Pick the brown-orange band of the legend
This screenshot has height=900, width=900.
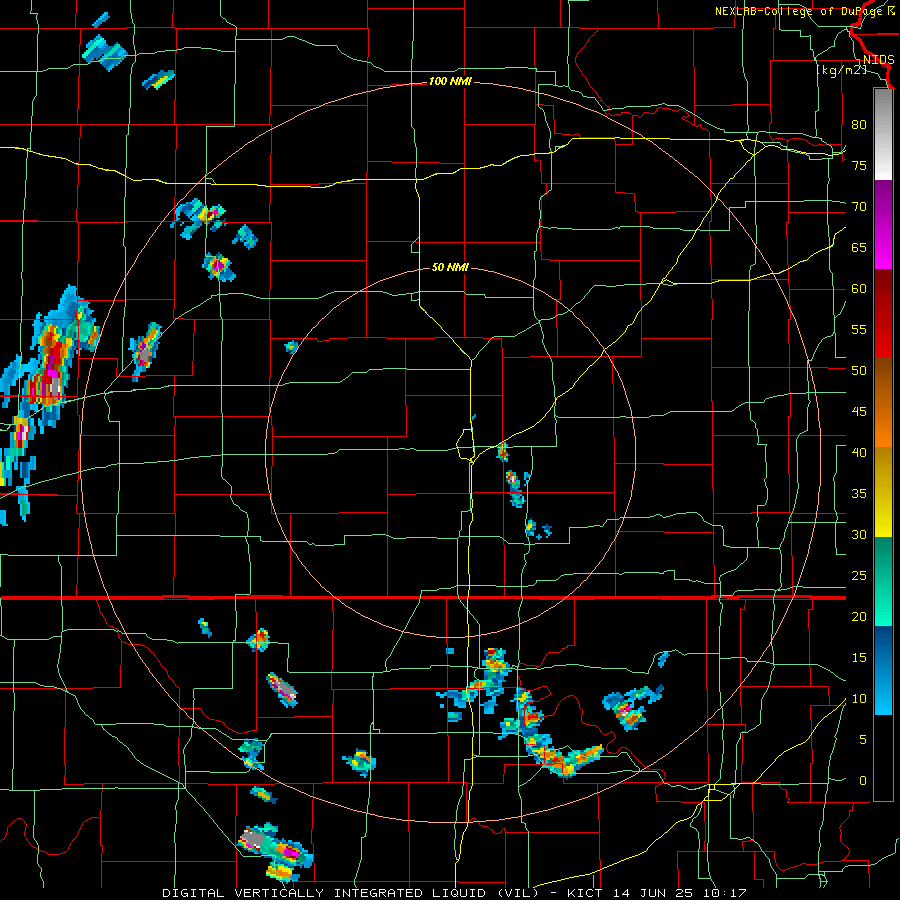pyautogui.click(x=883, y=403)
